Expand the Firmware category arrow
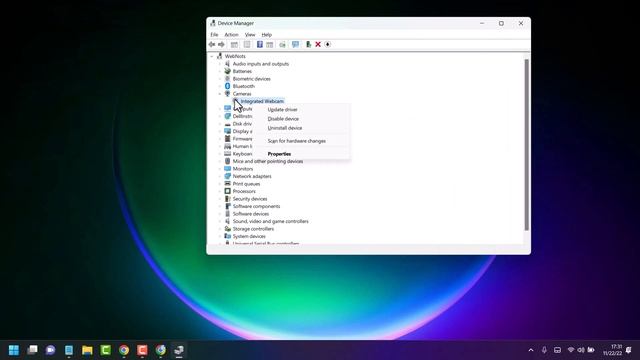The image size is (640, 360). tap(220, 139)
